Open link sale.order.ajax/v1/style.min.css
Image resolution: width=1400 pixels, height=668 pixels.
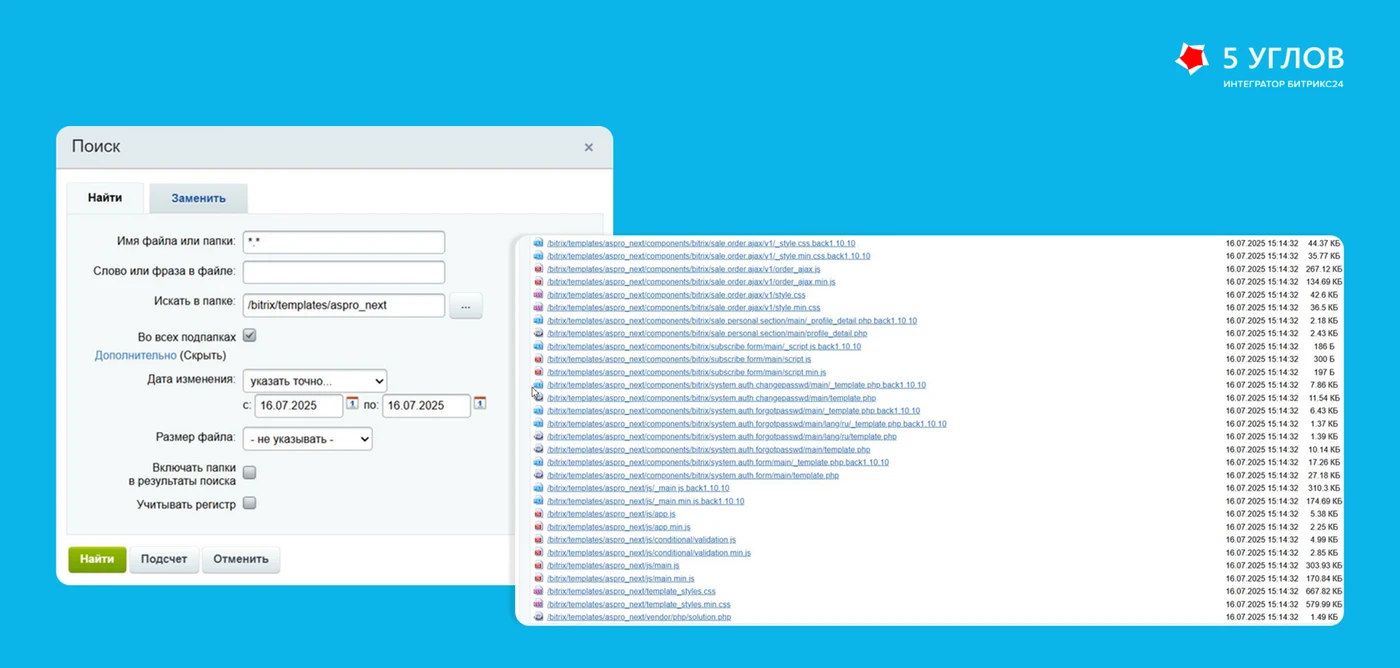click(684, 308)
